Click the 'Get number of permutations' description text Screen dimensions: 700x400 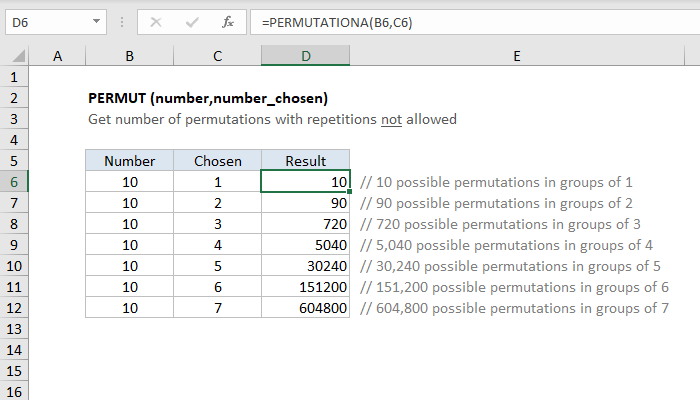[x=272, y=119]
